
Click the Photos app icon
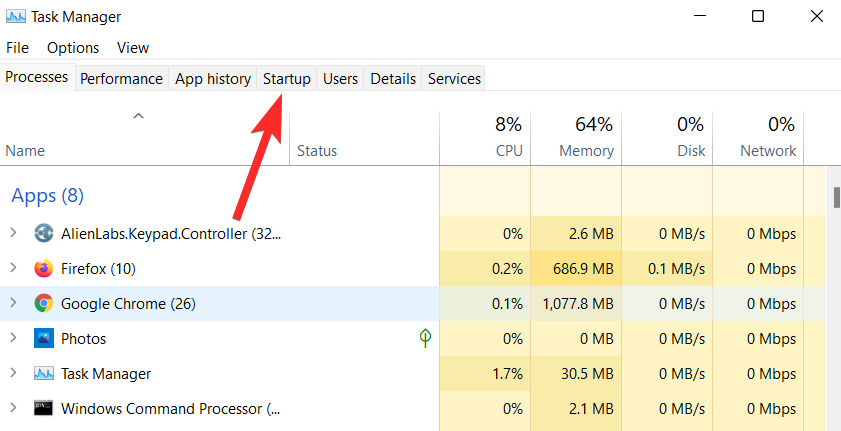pyautogui.click(x=43, y=339)
